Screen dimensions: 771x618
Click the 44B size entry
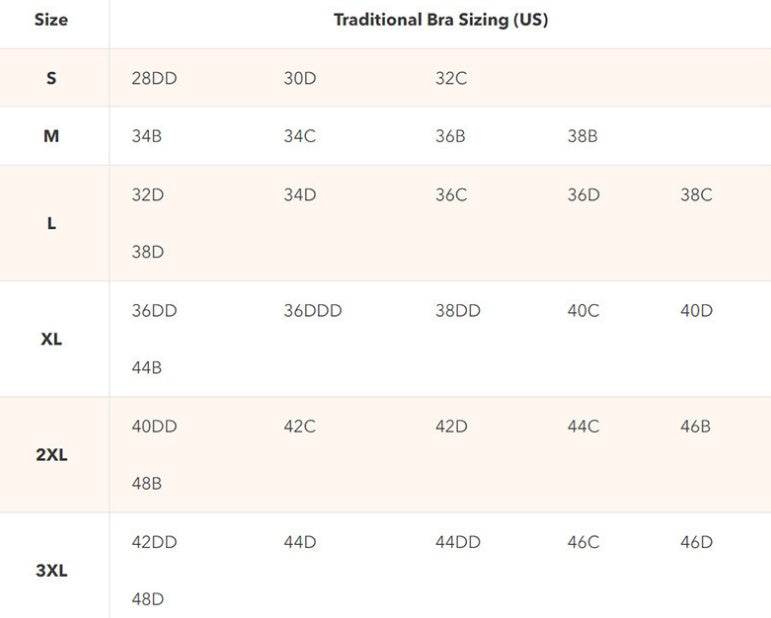(146, 368)
